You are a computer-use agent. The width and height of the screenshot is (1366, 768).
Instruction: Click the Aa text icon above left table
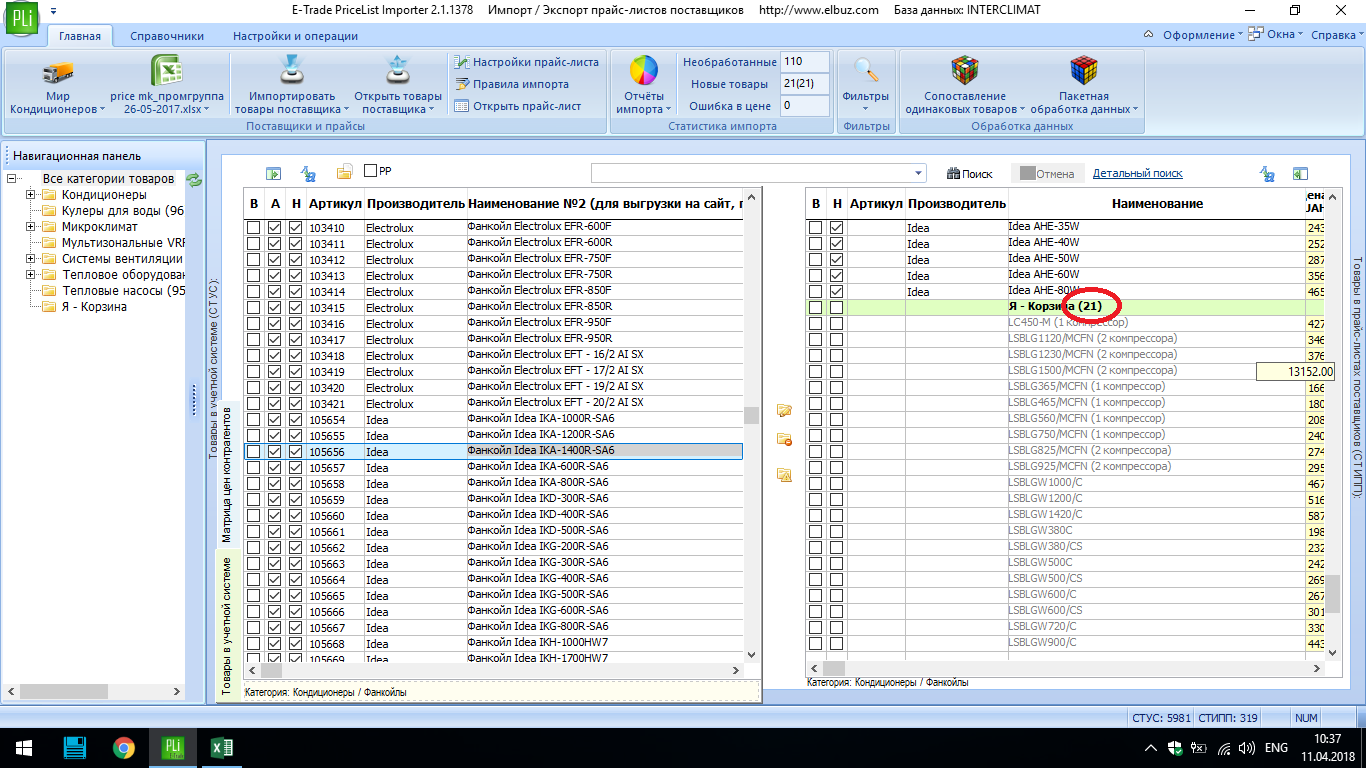click(309, 173)
